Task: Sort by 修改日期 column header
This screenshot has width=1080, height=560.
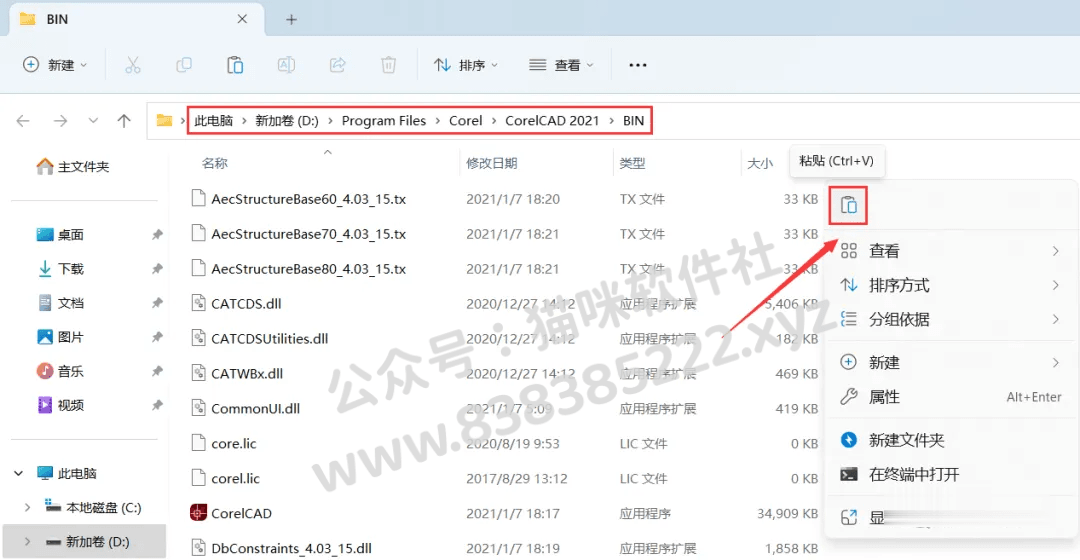Action: tap(492, 163)
